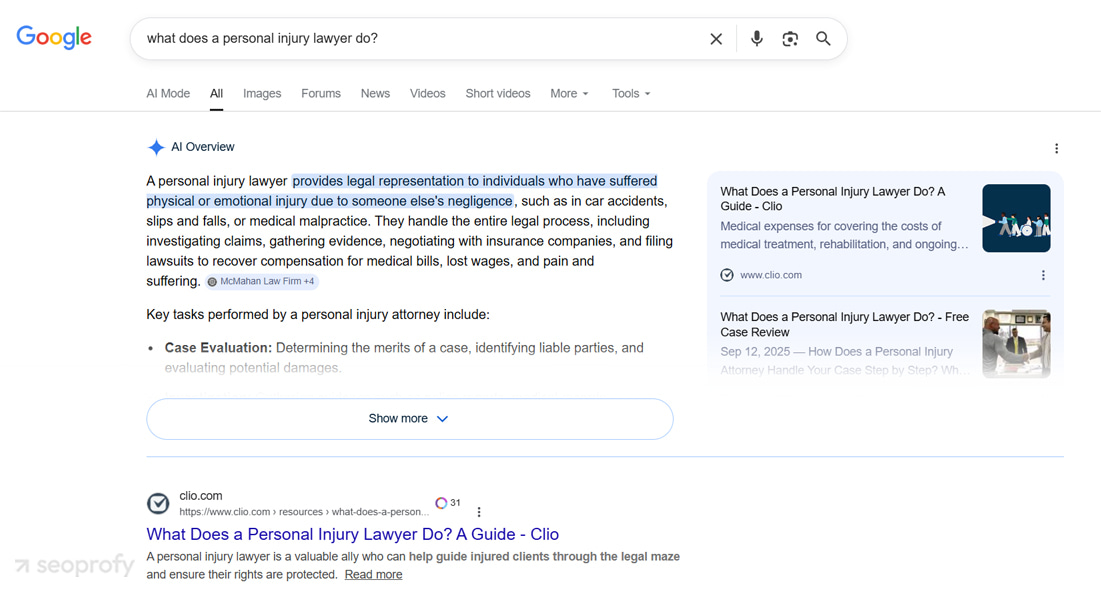
Task: Click the clio.com site name above the result
Action: tap(201, 496)
